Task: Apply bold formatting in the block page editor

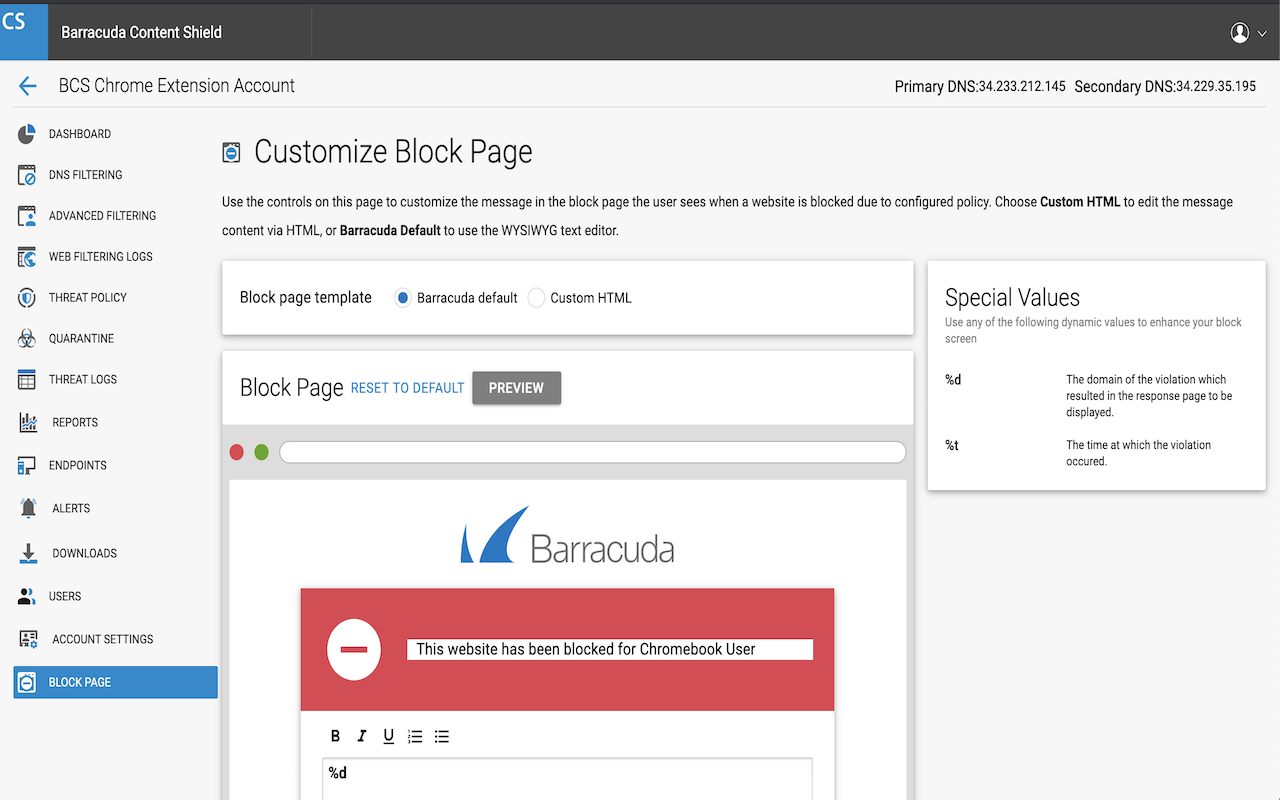Action: pyautogui.click(x=335, y=736)
